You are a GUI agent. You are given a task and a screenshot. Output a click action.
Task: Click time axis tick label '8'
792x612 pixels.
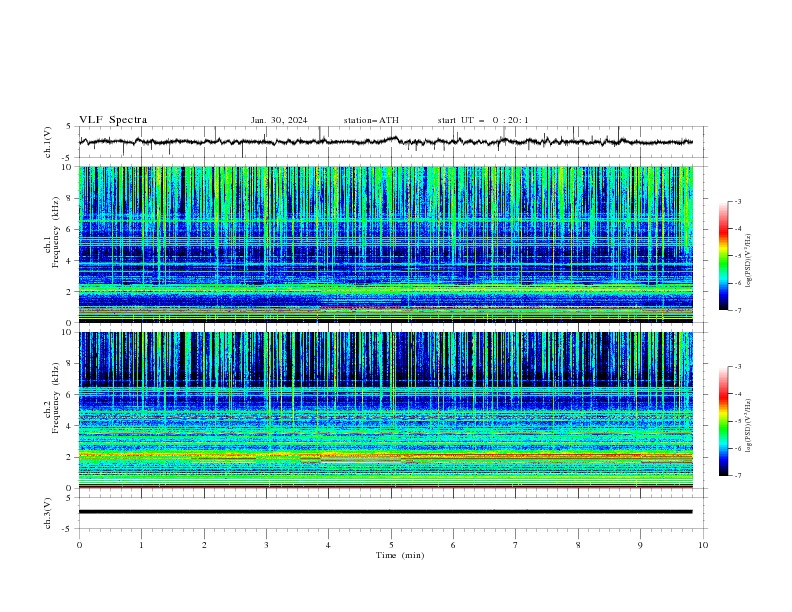[x=578, y=545]
